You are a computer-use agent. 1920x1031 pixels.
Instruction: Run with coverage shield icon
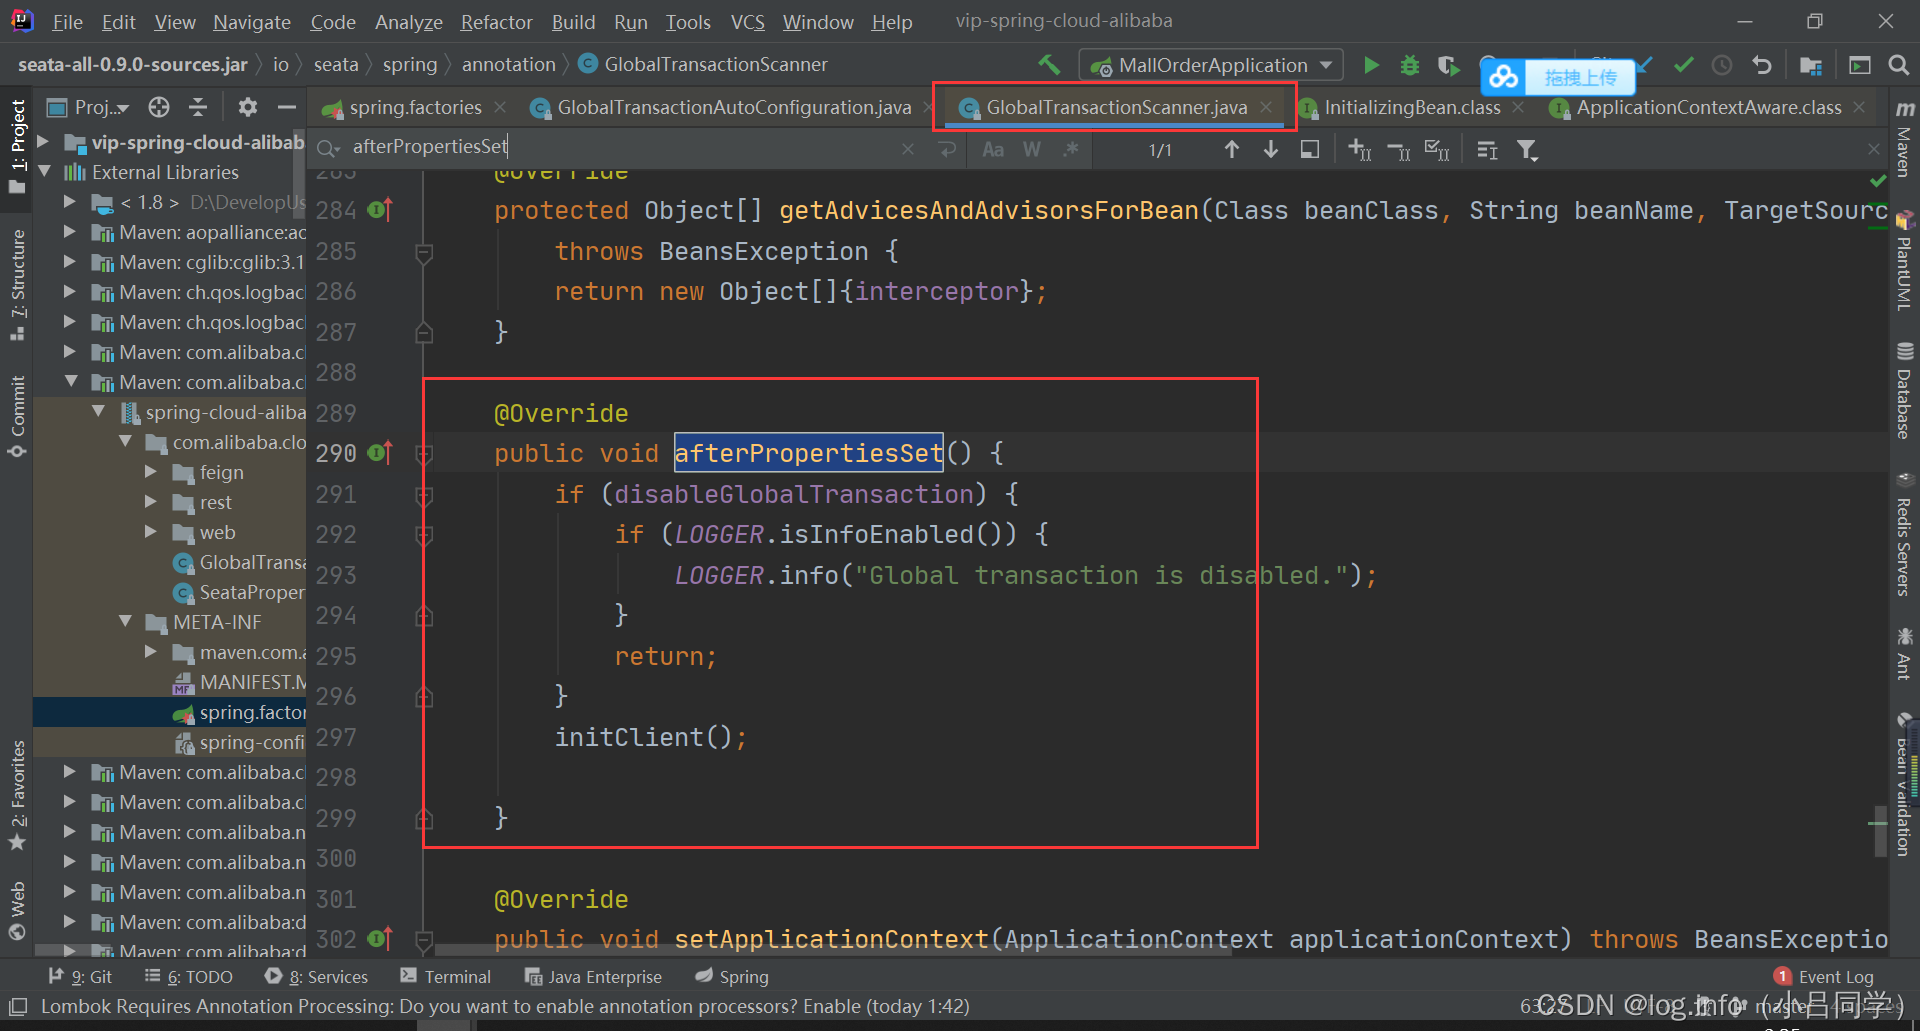1448,65
